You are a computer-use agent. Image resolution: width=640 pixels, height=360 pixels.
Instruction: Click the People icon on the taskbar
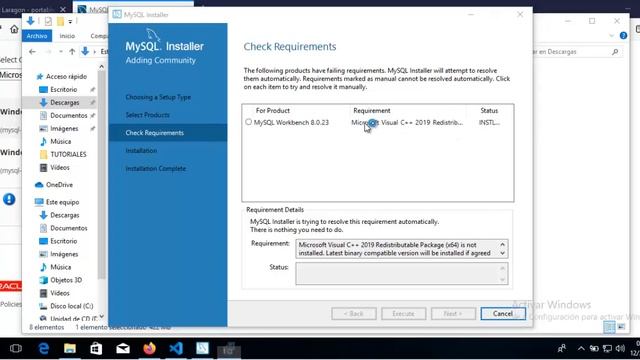562,349
